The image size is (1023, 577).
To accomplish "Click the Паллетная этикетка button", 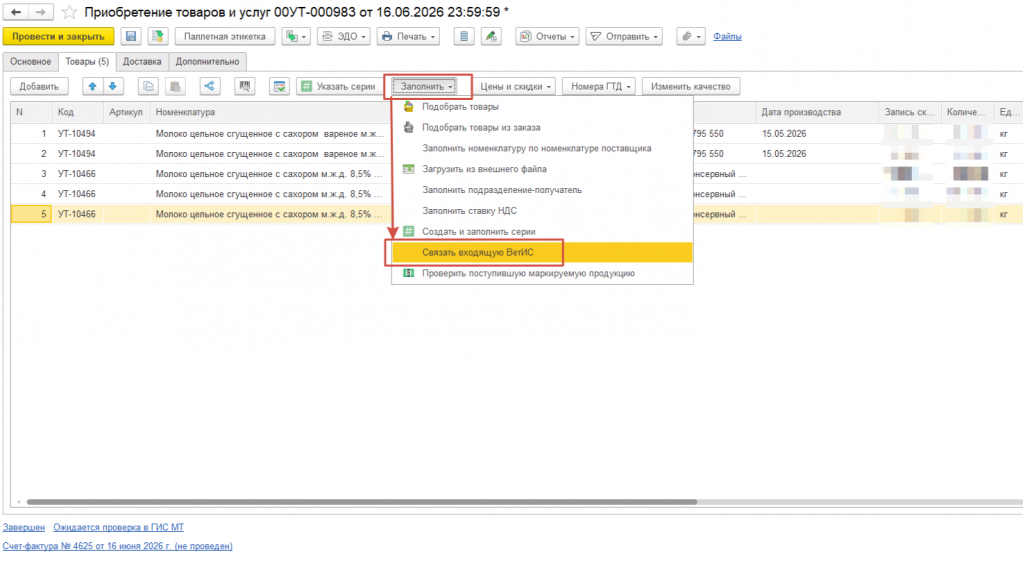I will (x=224, y=37).
